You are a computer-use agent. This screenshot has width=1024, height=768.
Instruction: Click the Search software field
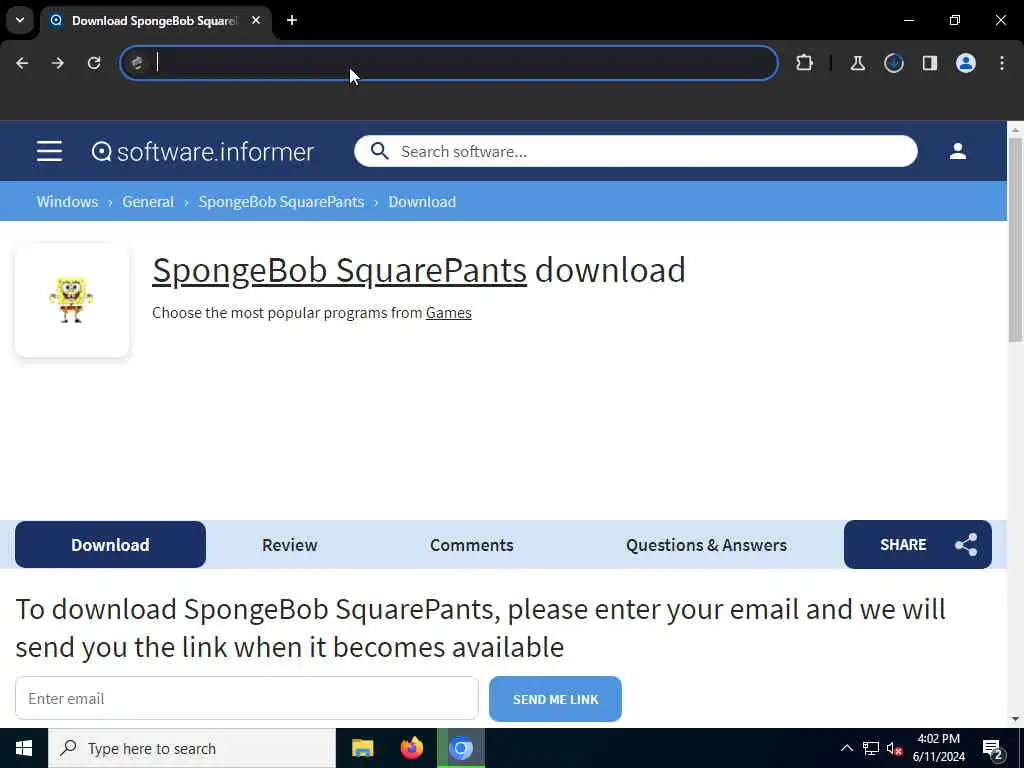pyautogui.click(x=635, y=152)
